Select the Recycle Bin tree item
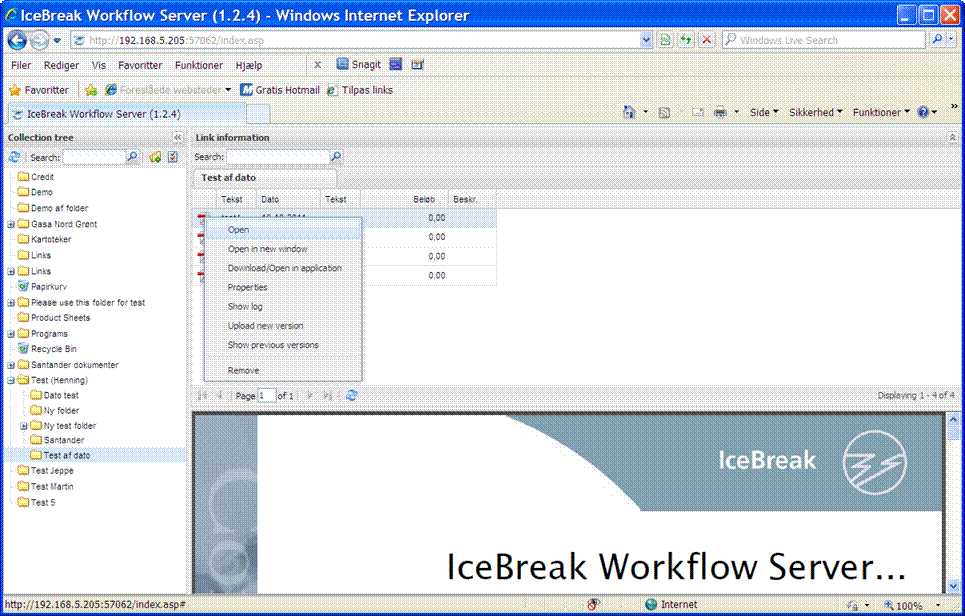This screenshot has height=616, width=965. click(x=47, y=349)
